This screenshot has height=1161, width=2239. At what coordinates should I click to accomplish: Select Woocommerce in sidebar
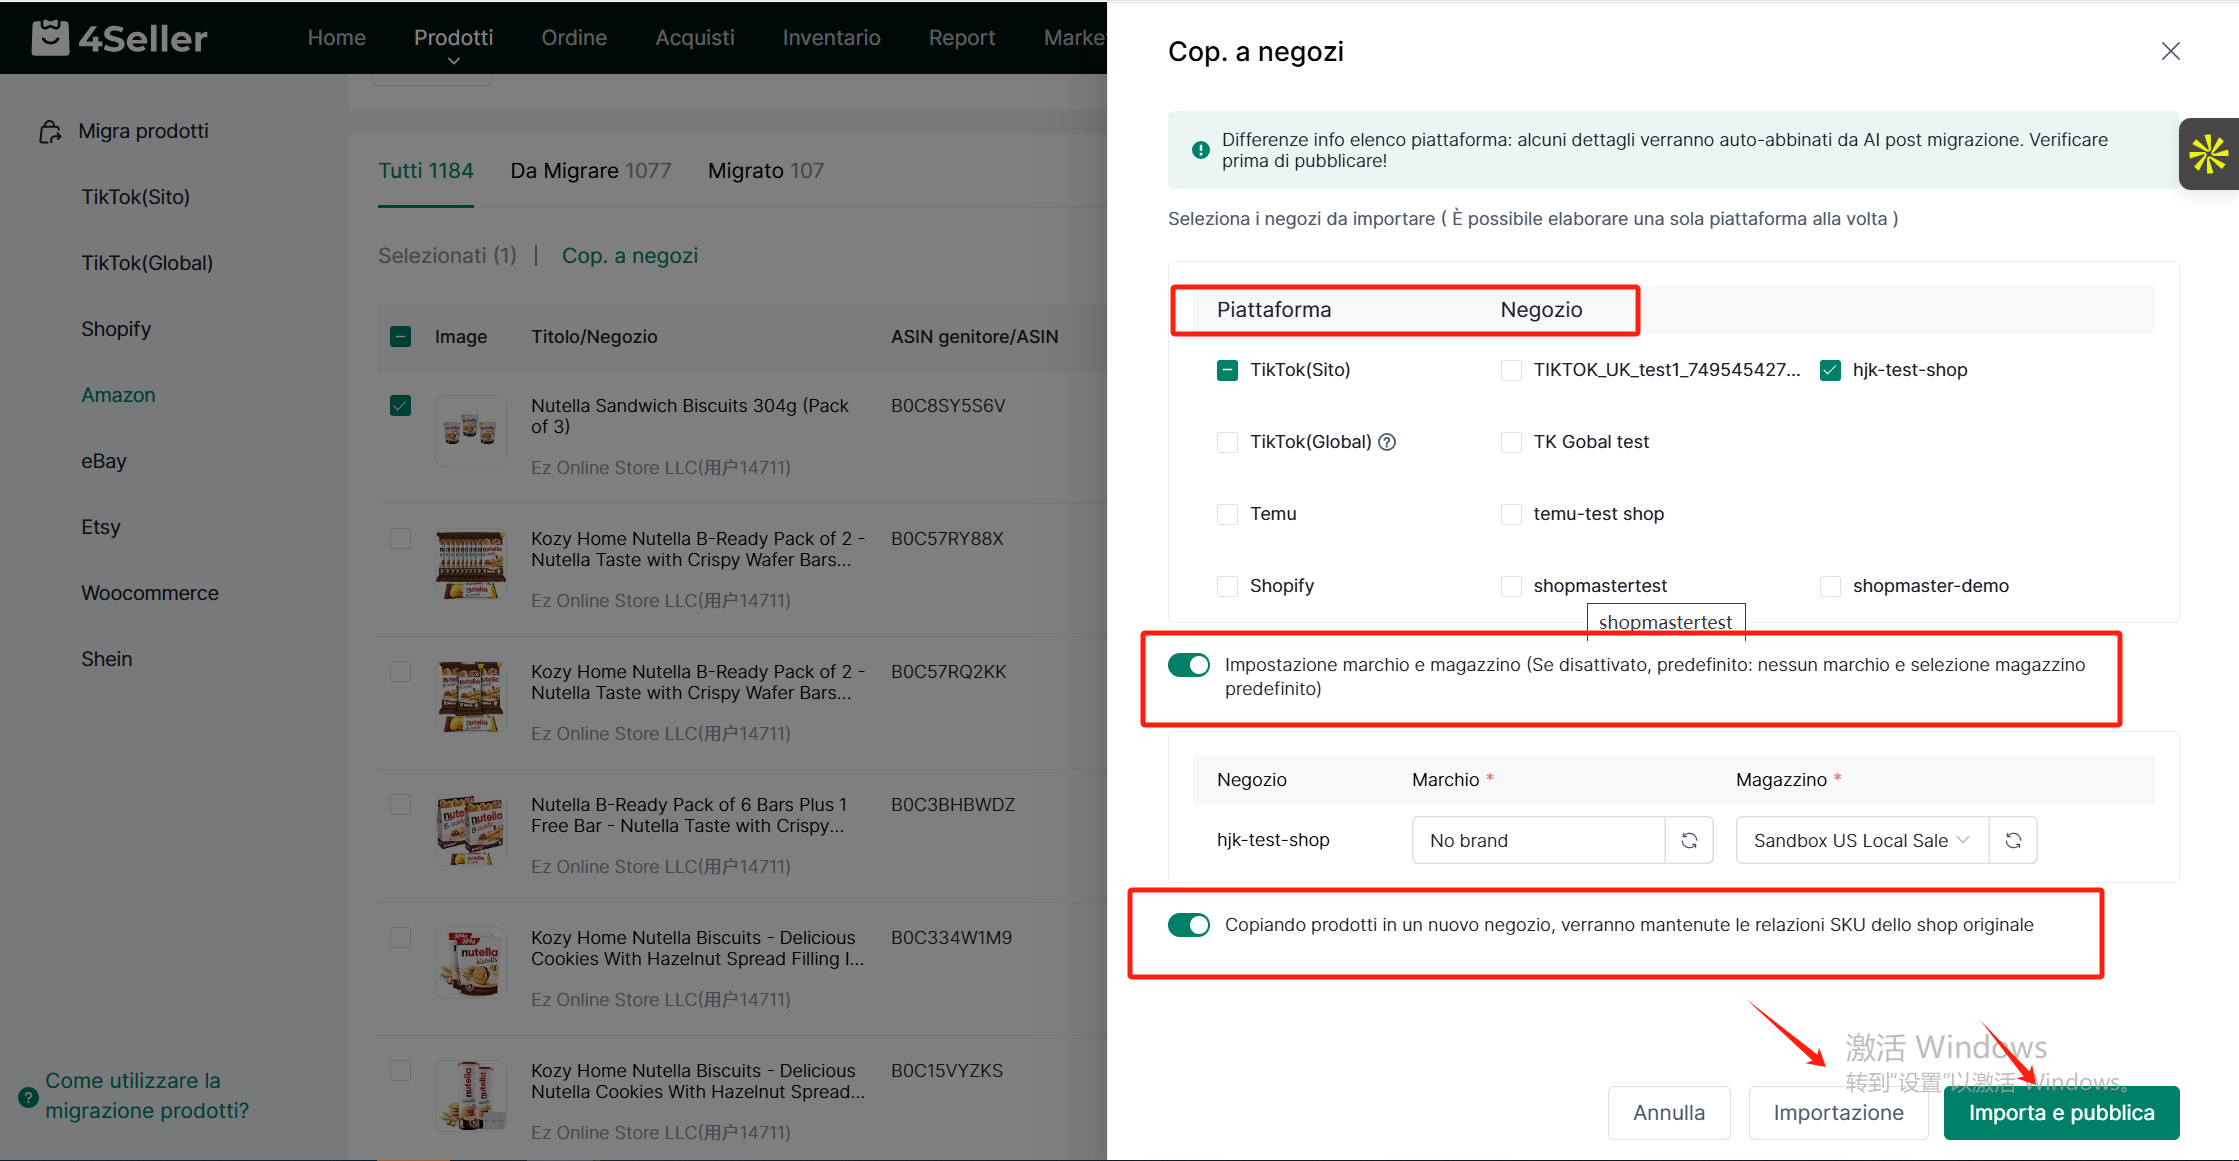click(150, 593)
